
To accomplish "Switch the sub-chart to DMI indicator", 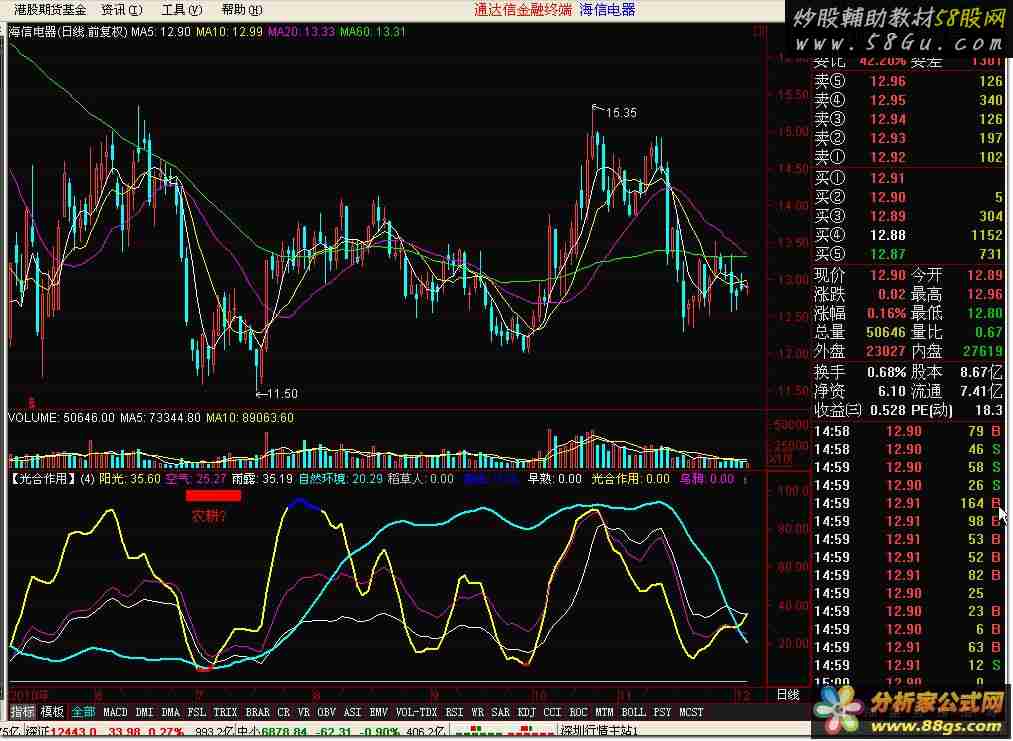I will 144,712.
